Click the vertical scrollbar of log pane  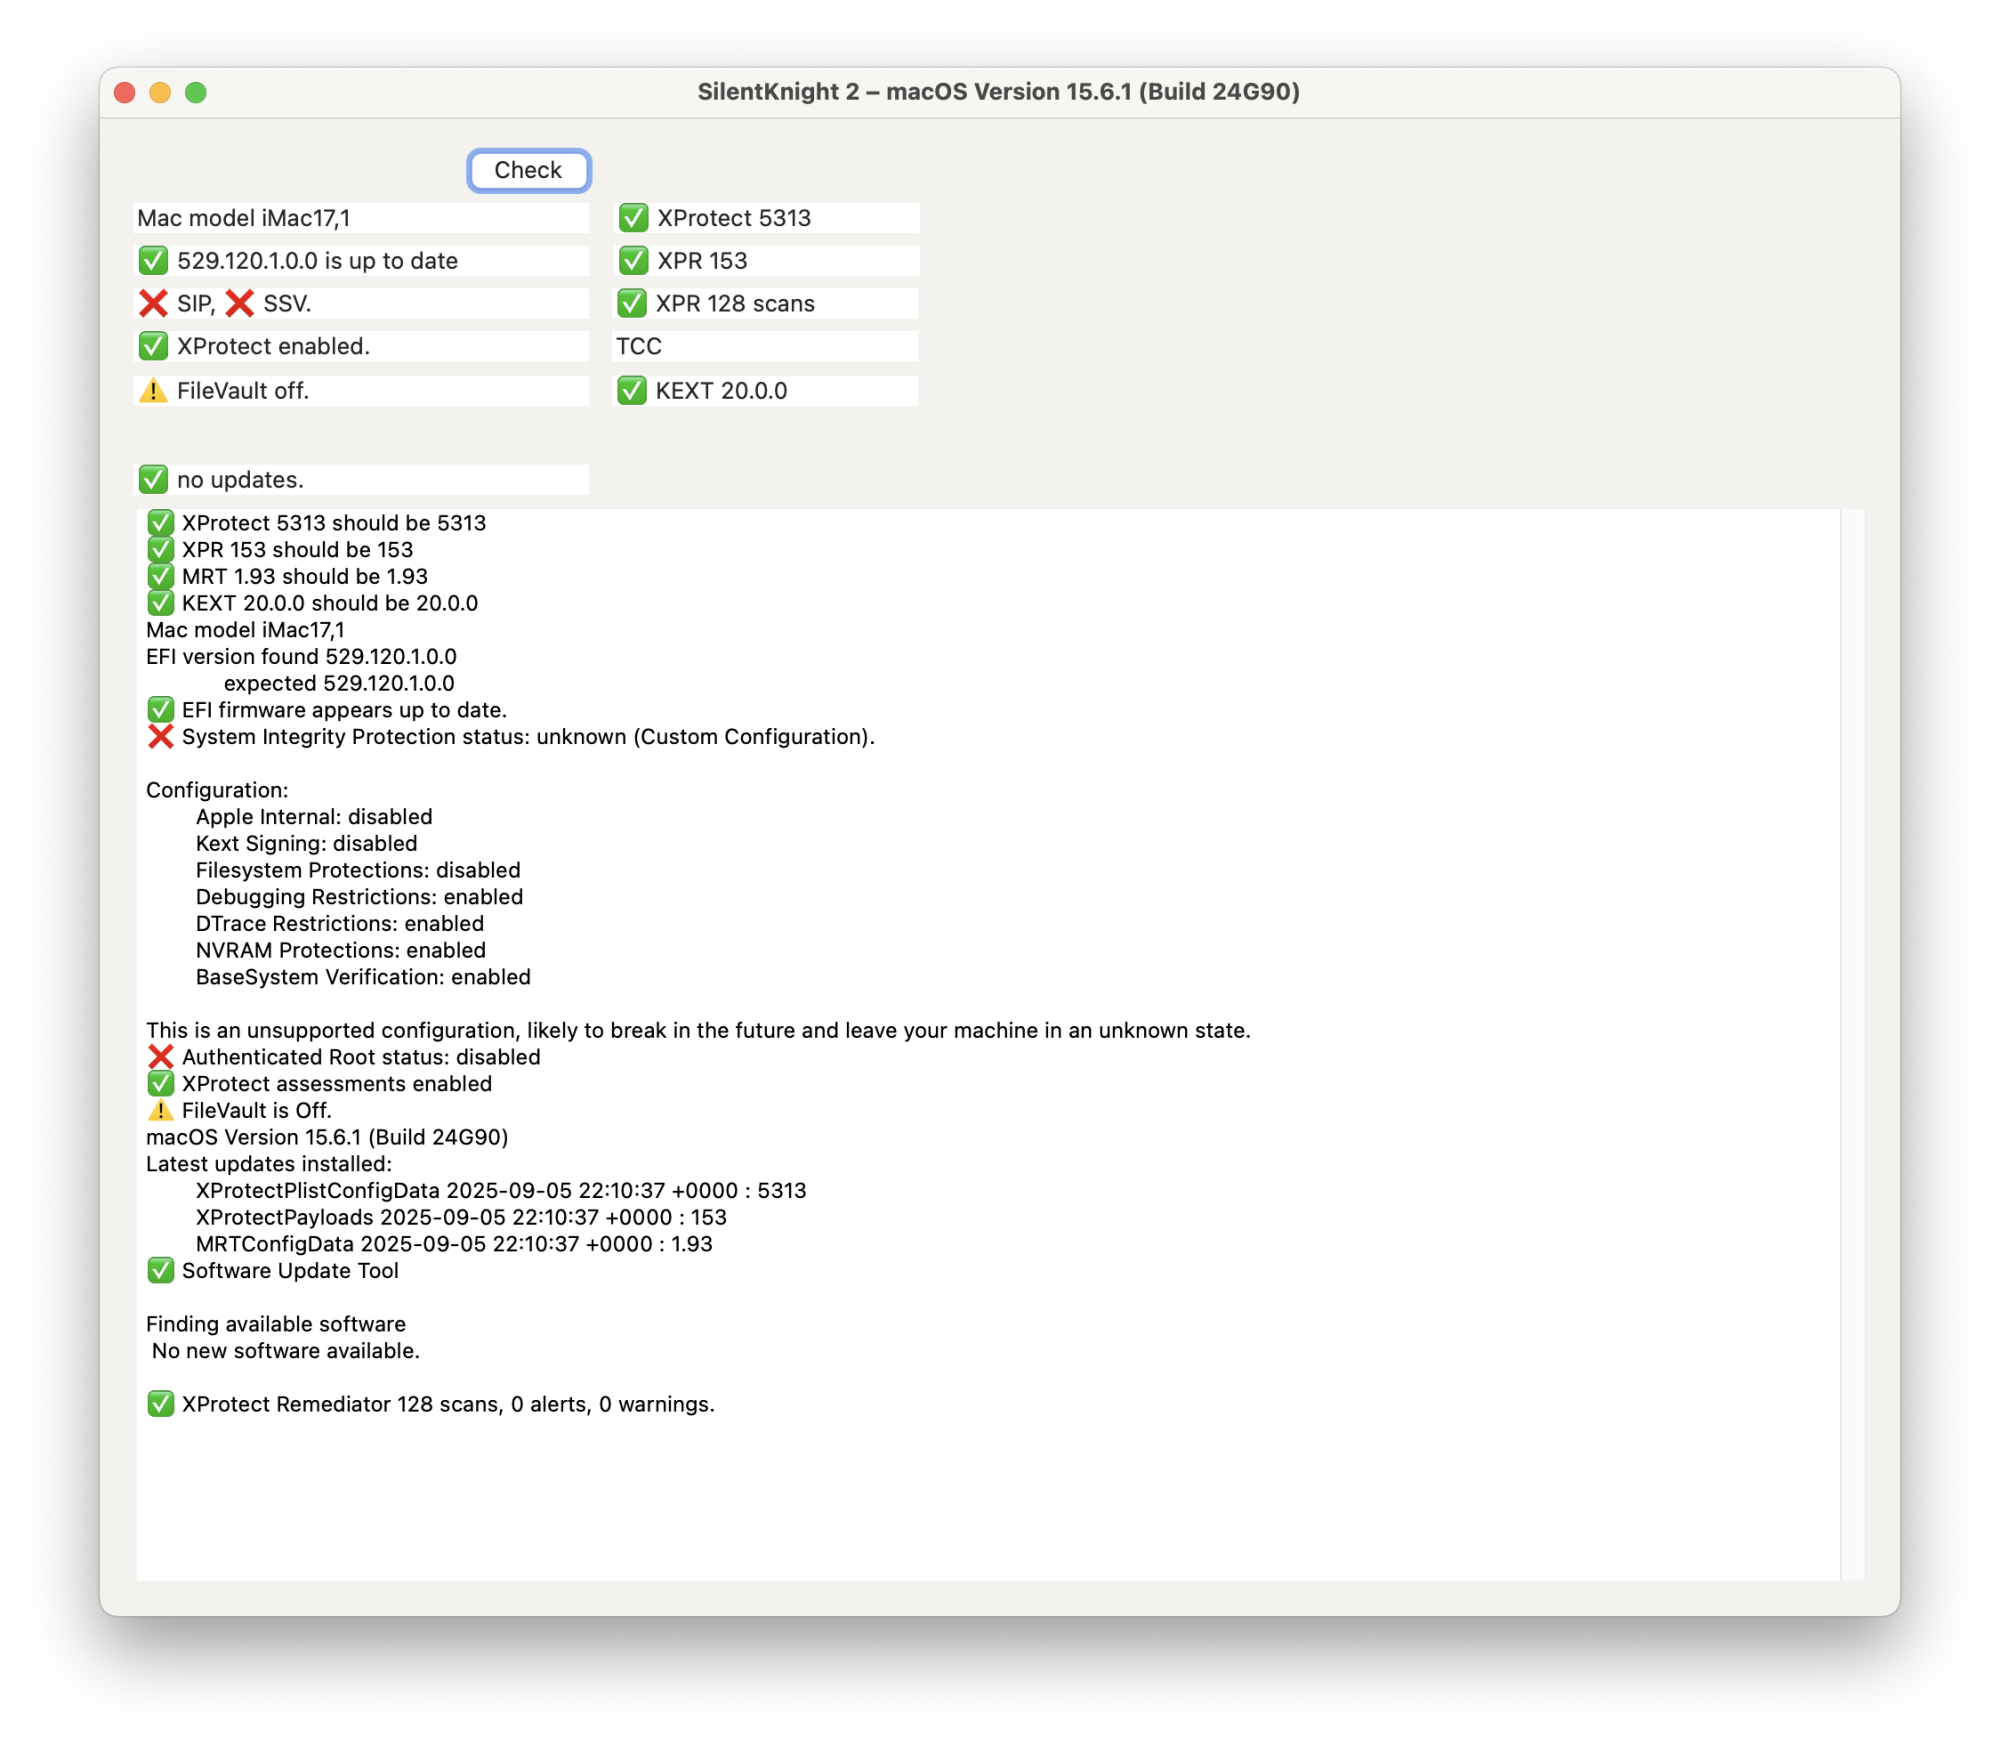(1852, 1044)
